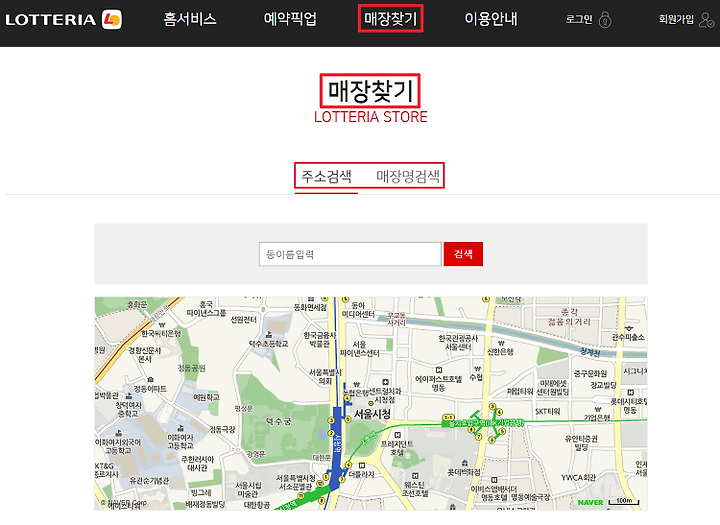Click the NAVER logo on the map
The width and height of the screenshot is (720, 525).
pyautogui.click(x=591, y=502)
